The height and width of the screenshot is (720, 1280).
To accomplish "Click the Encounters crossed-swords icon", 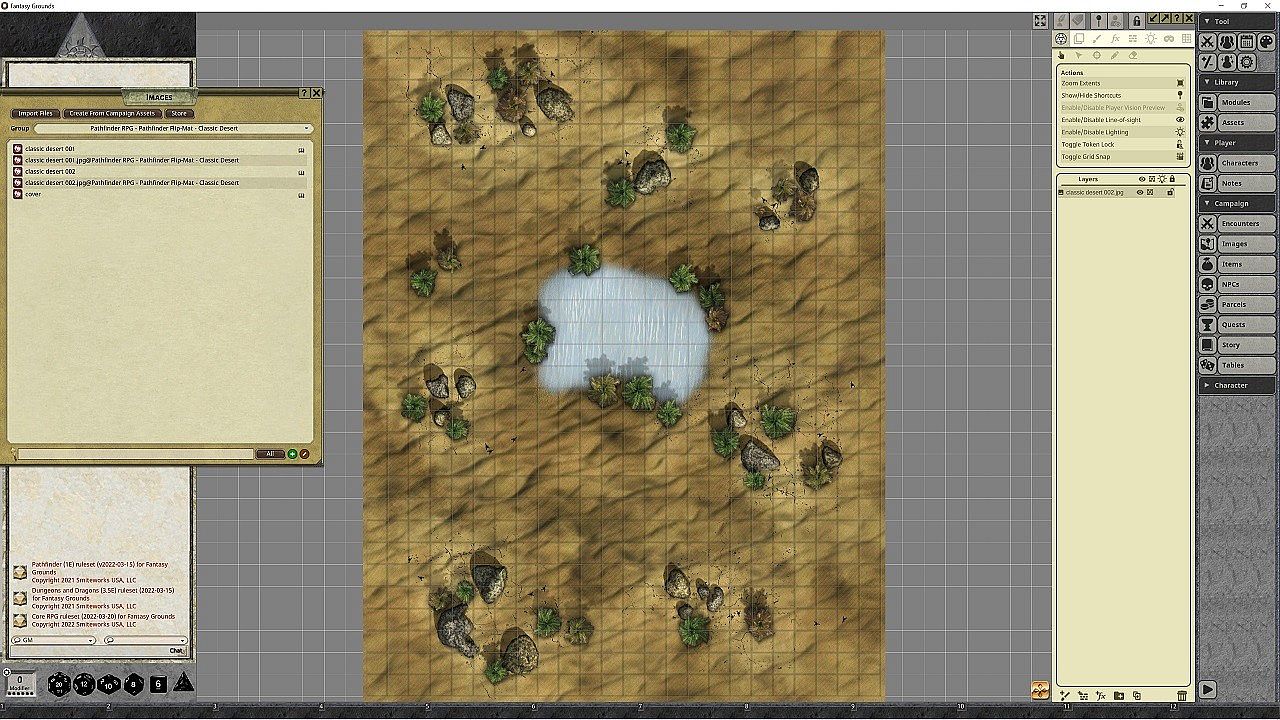I will coord(1208,224).
